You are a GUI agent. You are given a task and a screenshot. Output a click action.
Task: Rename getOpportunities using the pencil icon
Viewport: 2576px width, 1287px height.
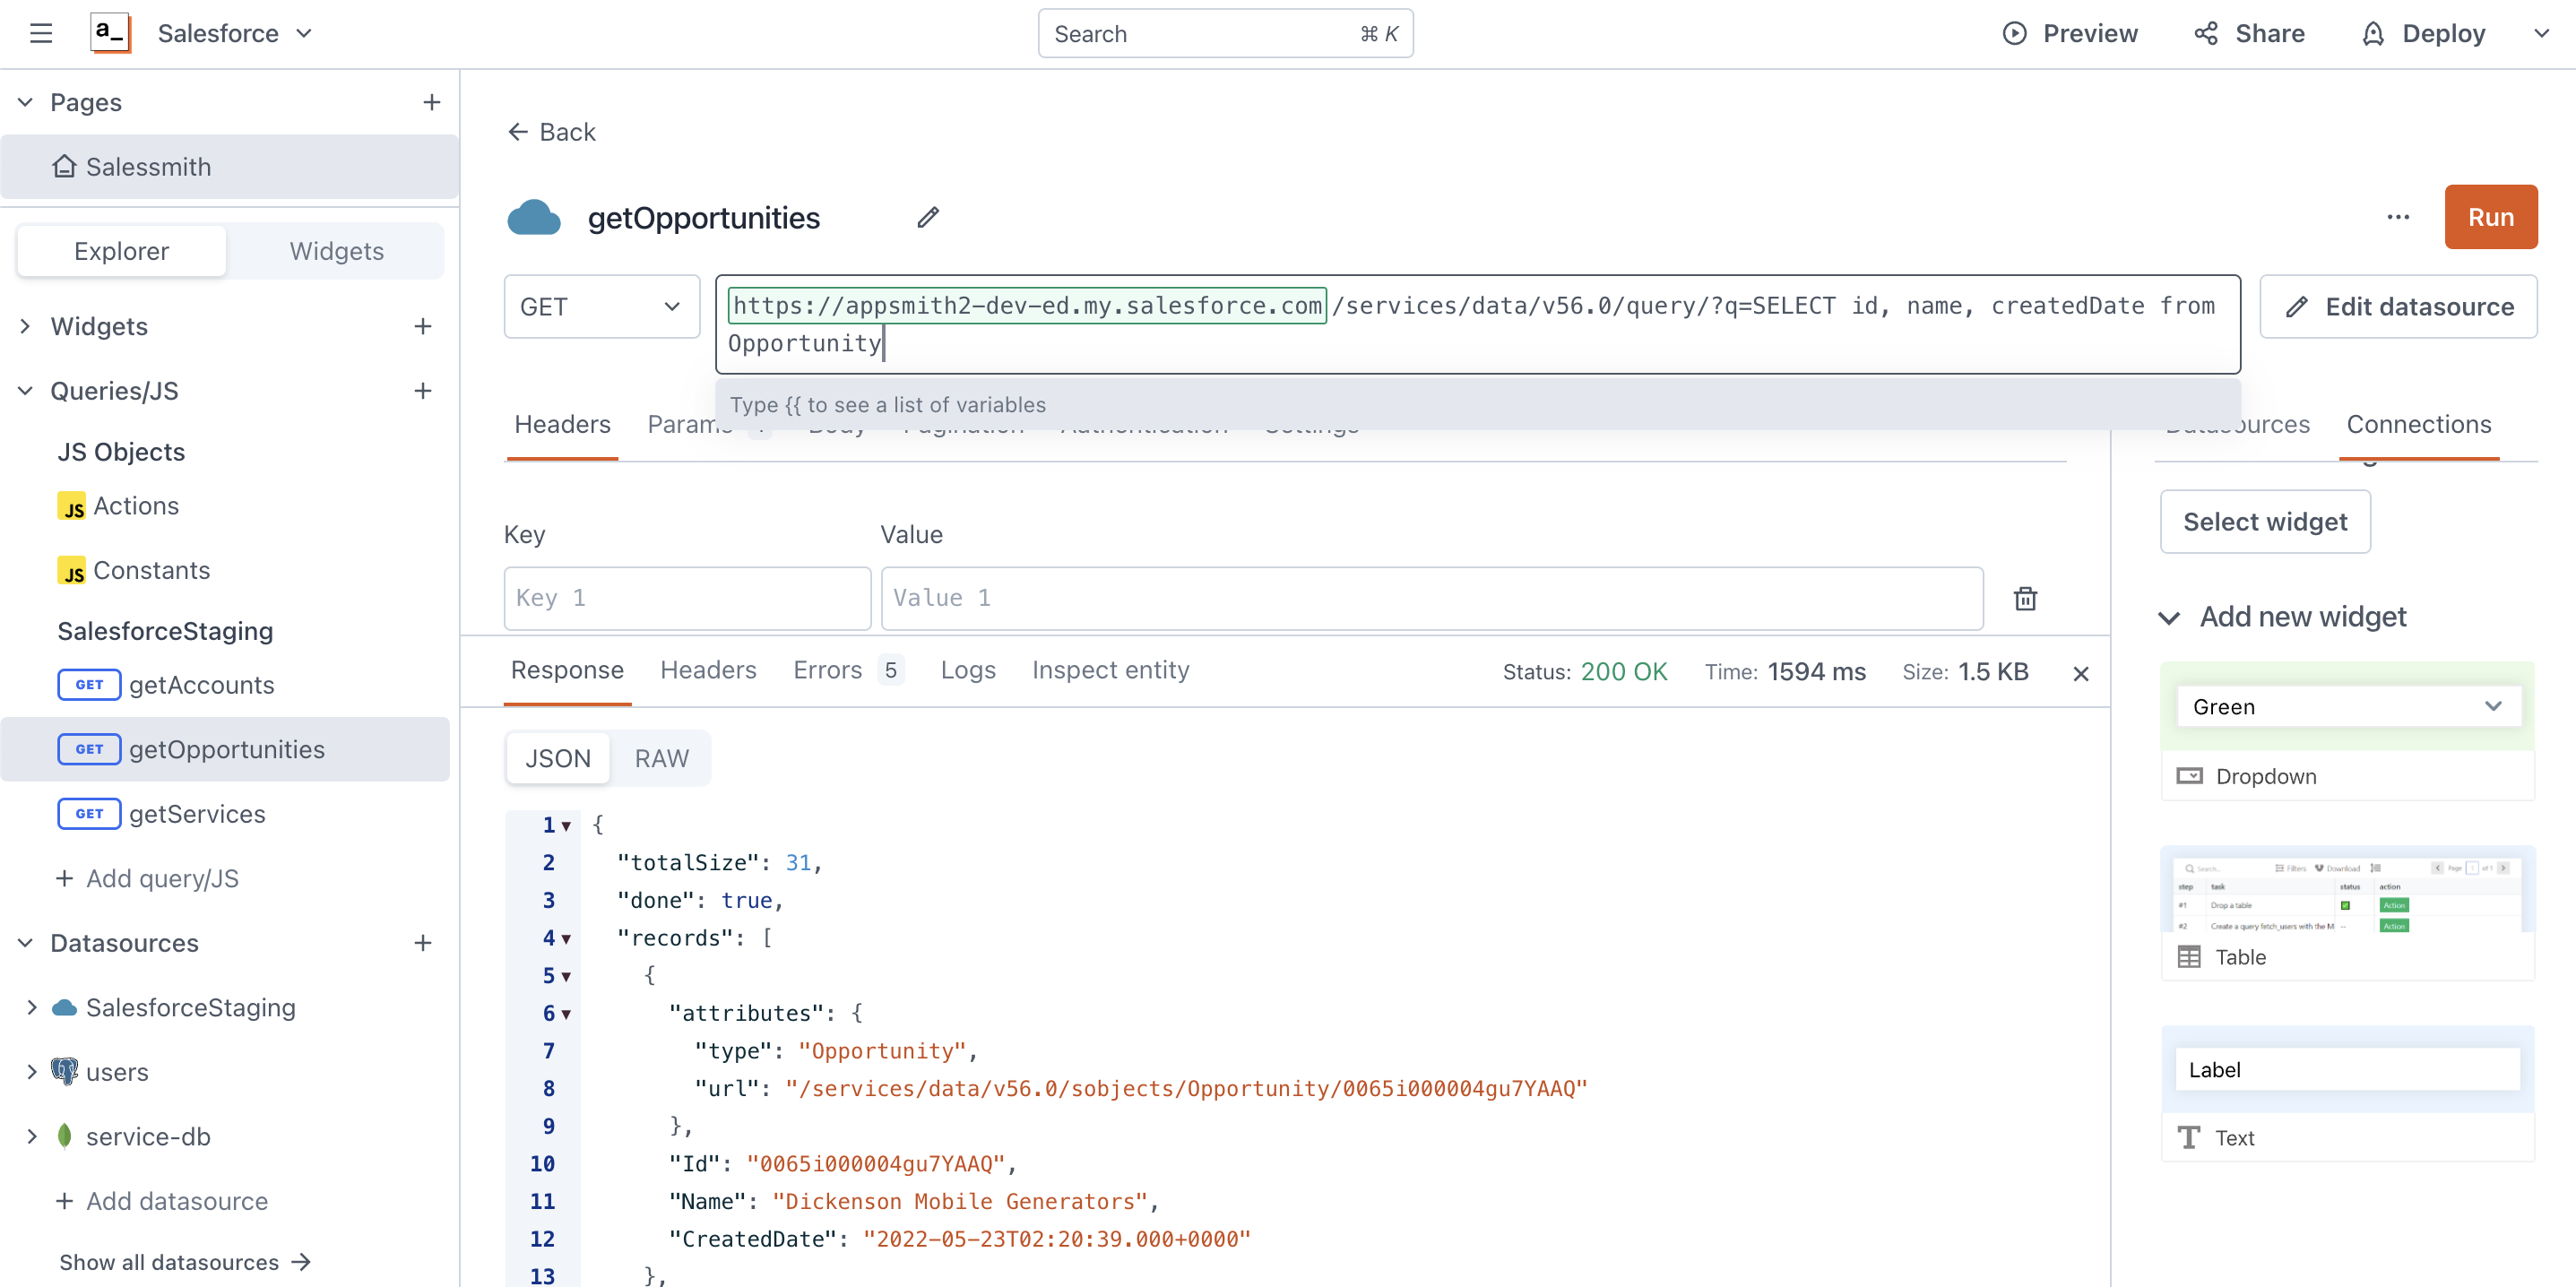point(927,217)
